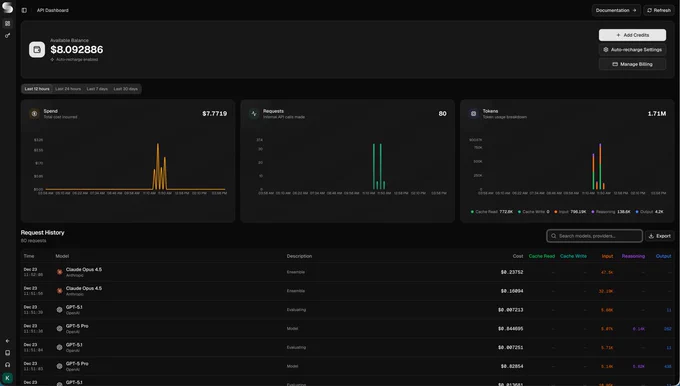Click the Refresh button

coord(659,10)
